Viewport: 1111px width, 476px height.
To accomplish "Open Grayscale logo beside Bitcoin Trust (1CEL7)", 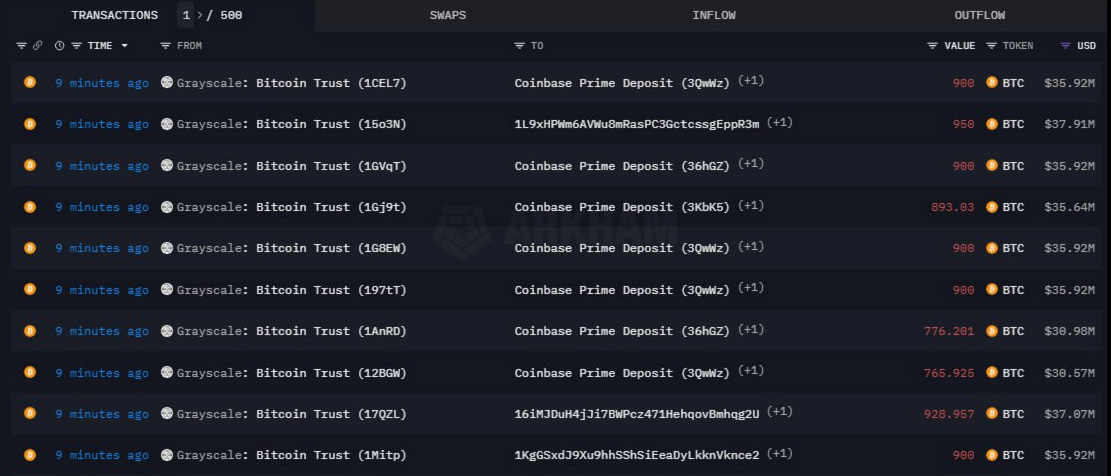I will coord(167,82).
